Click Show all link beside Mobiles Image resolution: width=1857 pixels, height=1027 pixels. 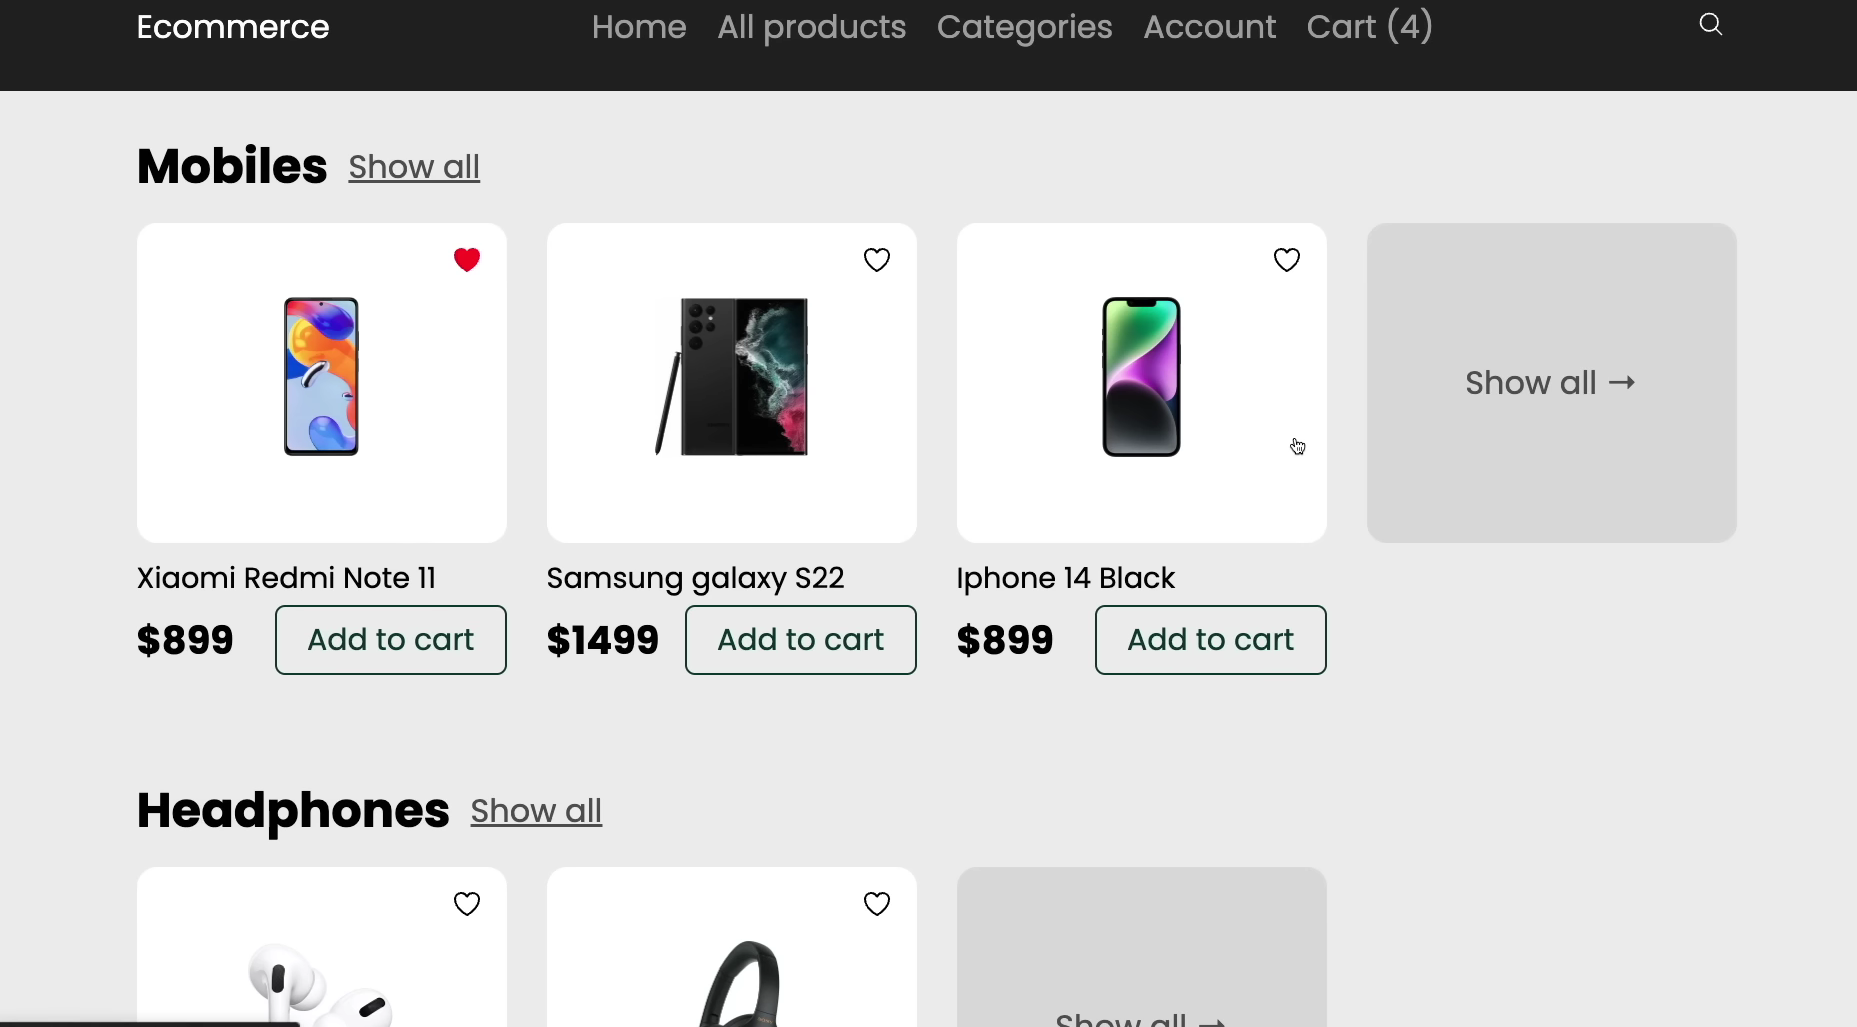pyautogui.click(x=414, y=167)
